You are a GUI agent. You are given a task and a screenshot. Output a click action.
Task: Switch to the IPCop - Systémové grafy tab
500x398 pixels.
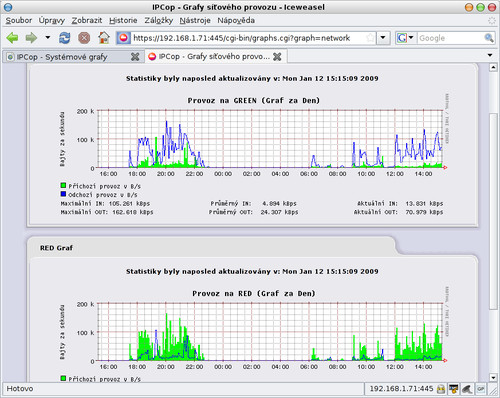tap(73, 57)
